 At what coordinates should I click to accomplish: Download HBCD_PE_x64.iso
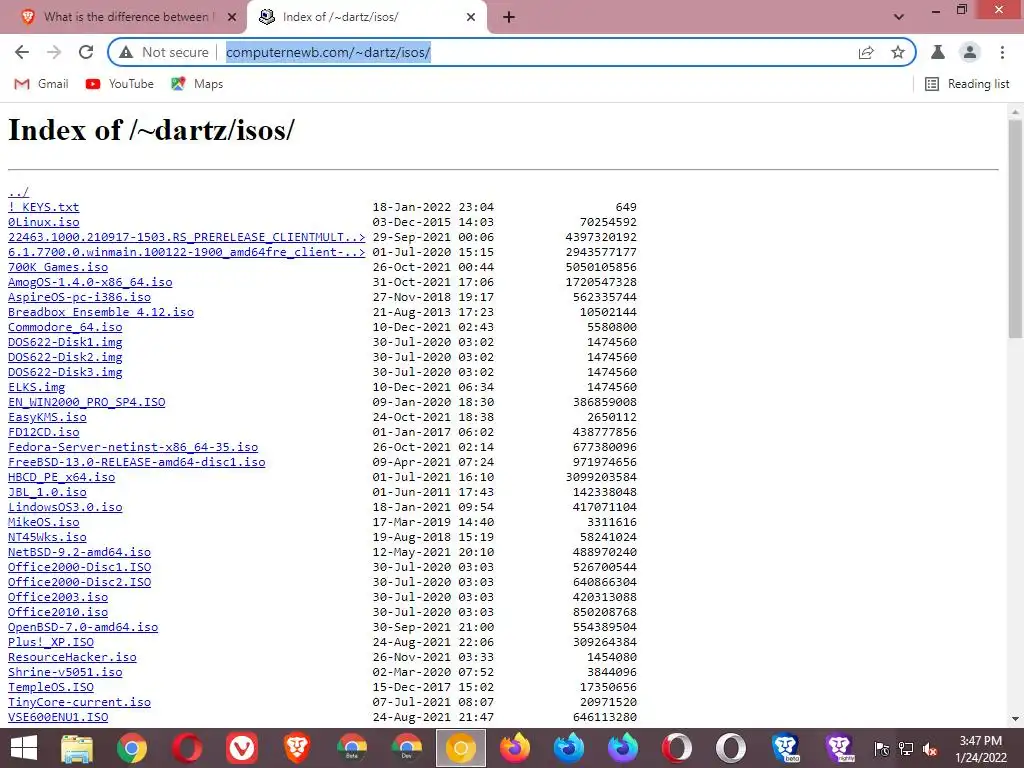61,477
